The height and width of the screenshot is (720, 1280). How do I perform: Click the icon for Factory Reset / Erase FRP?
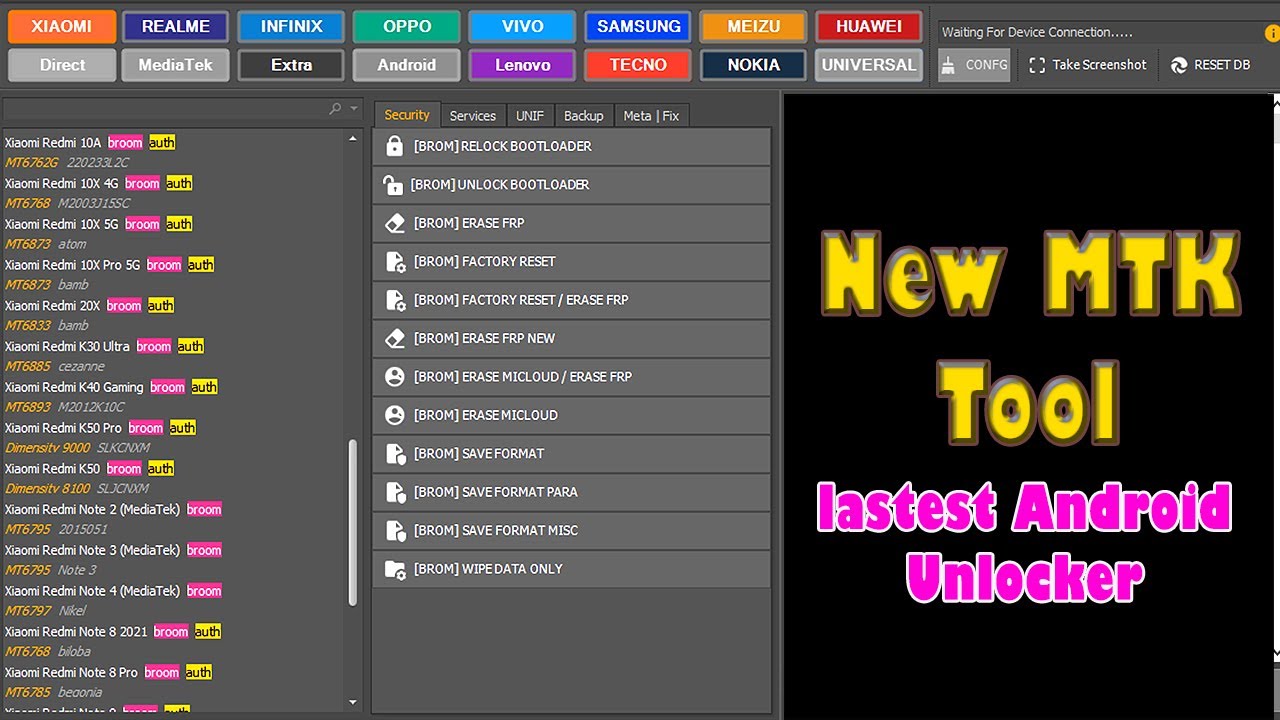click(x=395, y=300)
